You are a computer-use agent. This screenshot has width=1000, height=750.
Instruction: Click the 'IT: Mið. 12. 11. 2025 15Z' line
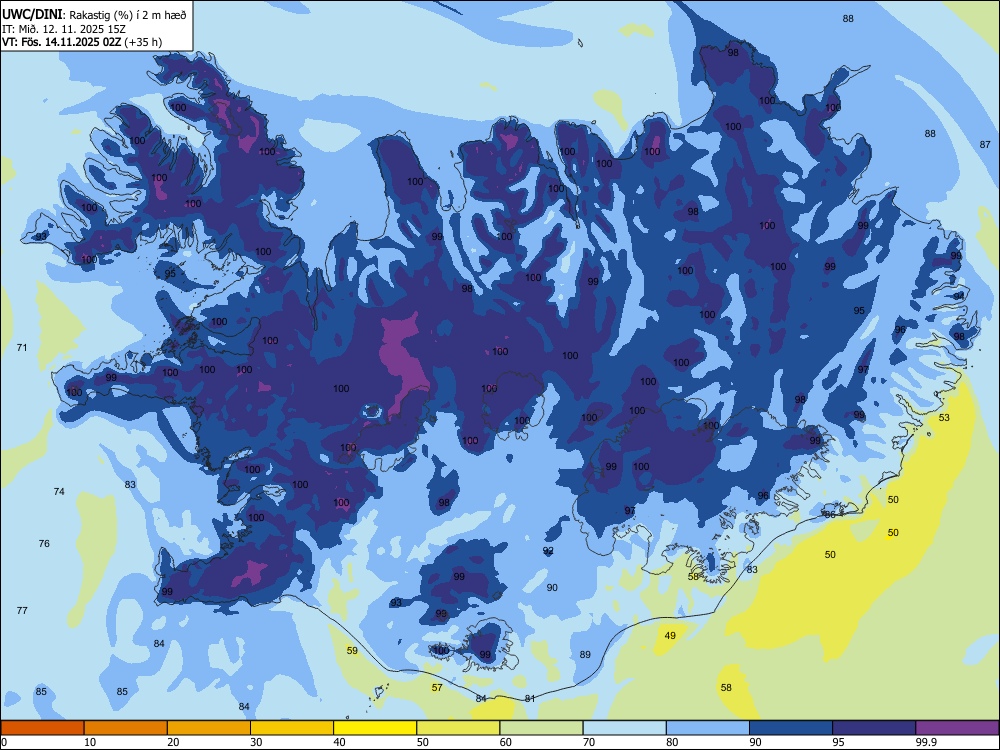(66, 29)
